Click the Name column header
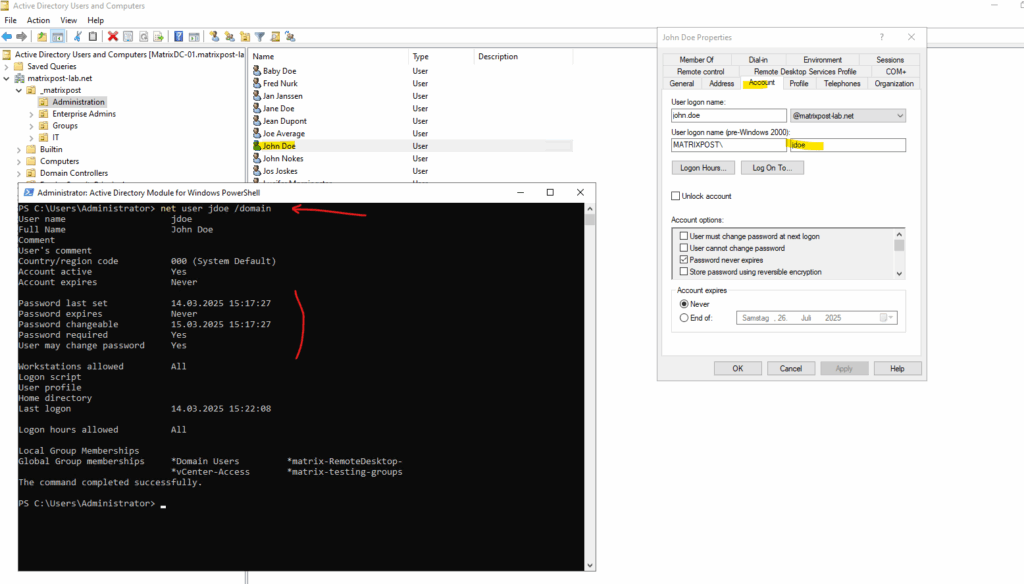This screenshot has width=1024, height=584. click(x=328, y=57)
